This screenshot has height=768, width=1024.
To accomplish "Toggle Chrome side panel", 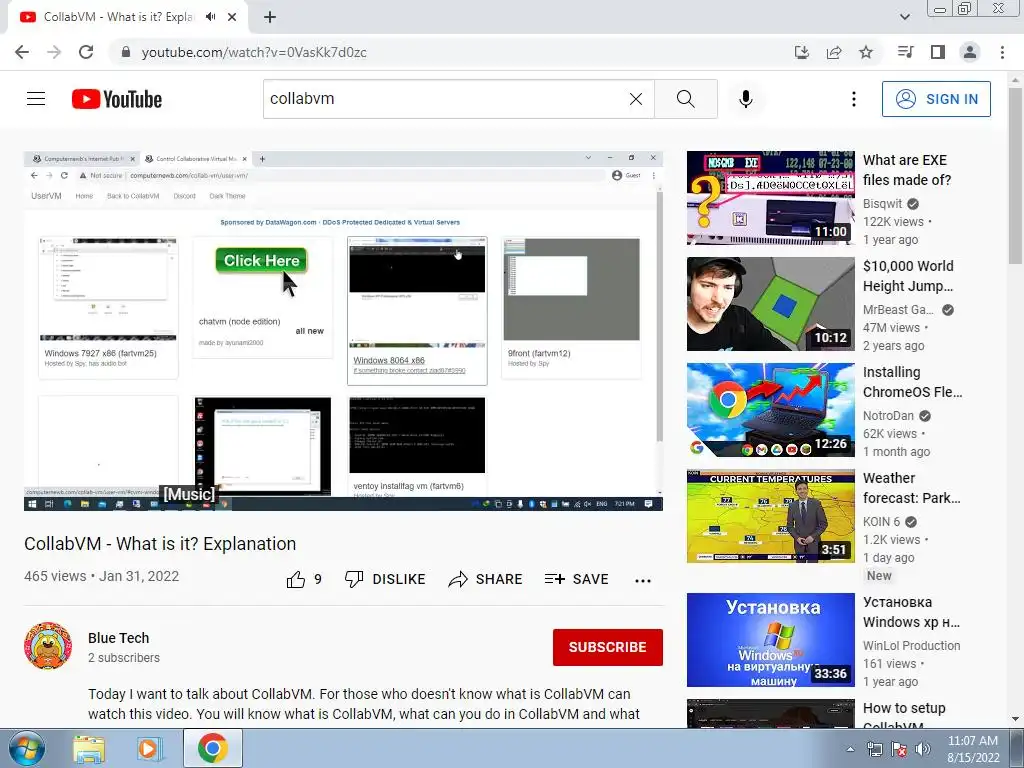I will (938, 52).
